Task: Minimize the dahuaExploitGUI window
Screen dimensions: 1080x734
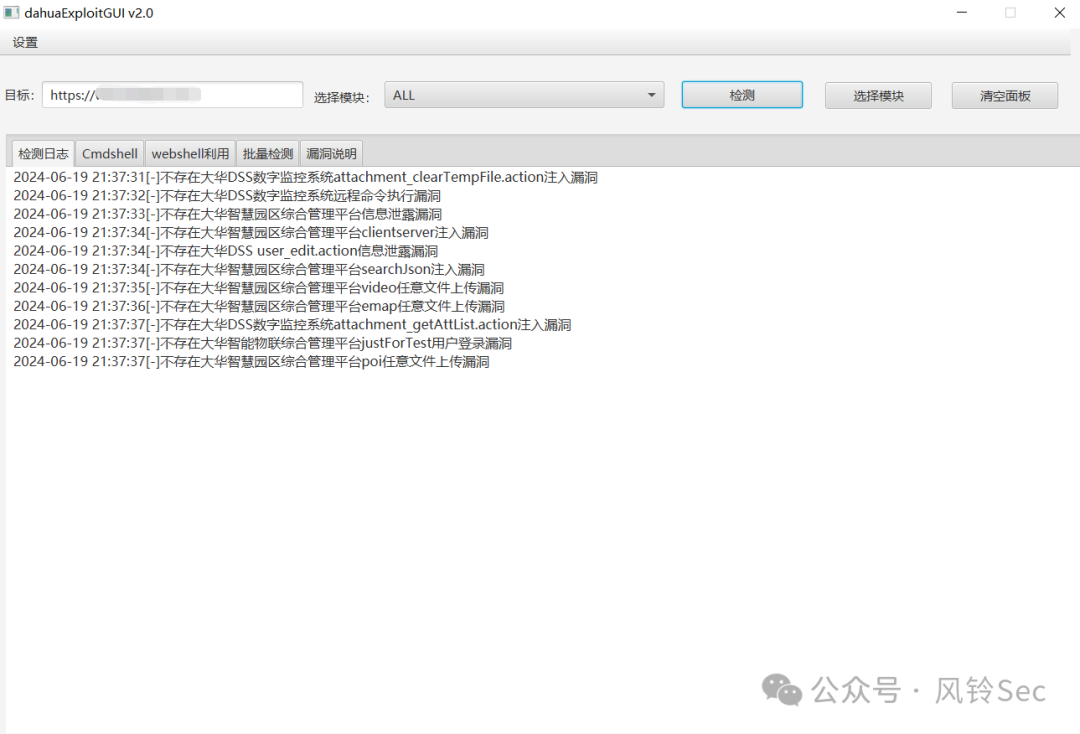Action: point(962,12)
